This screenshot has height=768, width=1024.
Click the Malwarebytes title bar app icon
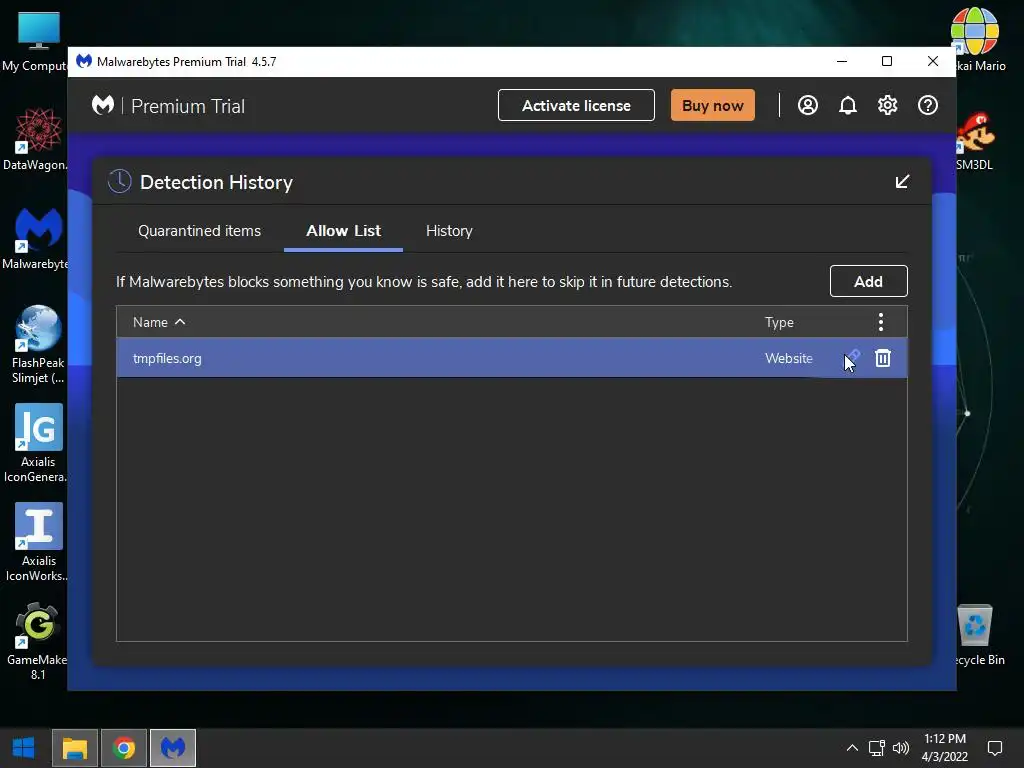coord(84,61)
